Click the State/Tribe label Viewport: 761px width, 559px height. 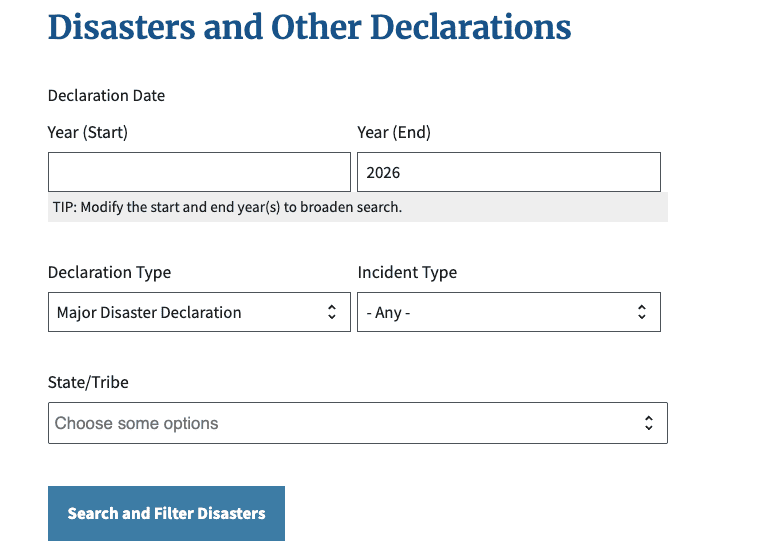(x=88, y=382)
